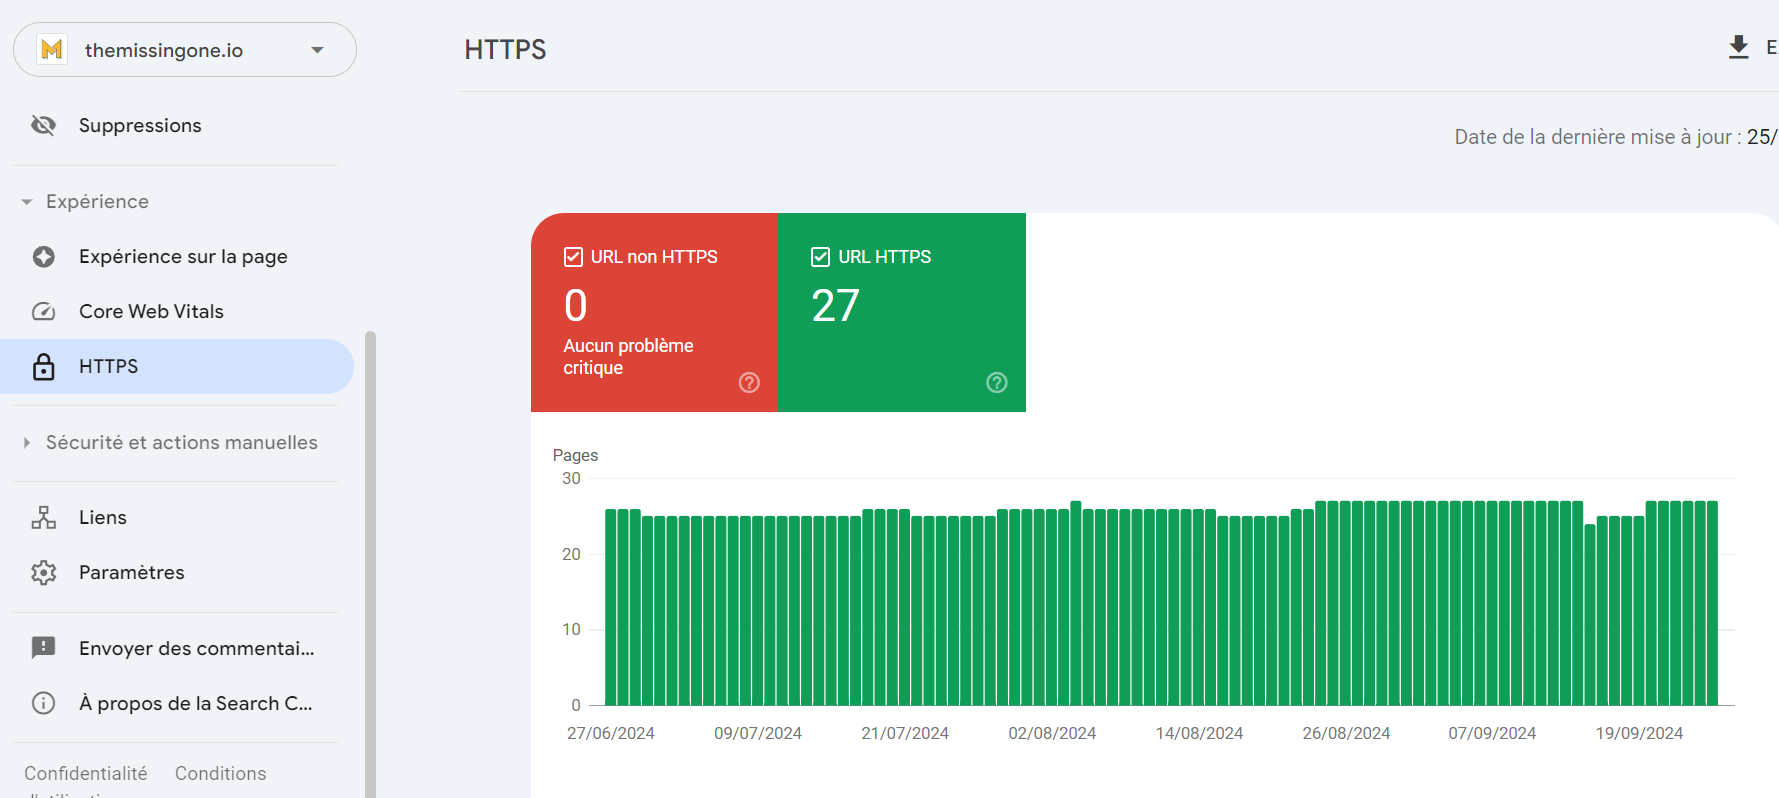Click the Pages axis title
This screenshot has height=798, width=1779.
click(x=575, y=455)
